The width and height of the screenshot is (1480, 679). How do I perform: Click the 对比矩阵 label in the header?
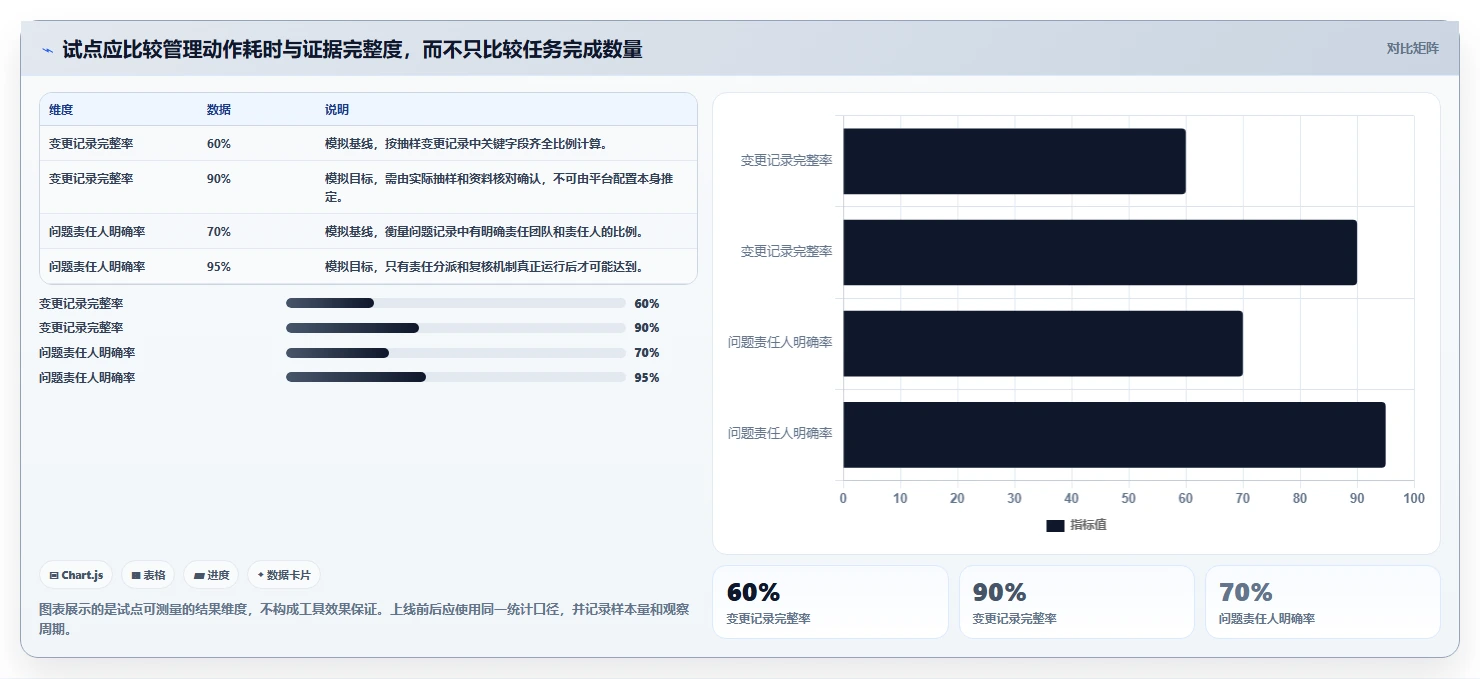coord(1413,49)
